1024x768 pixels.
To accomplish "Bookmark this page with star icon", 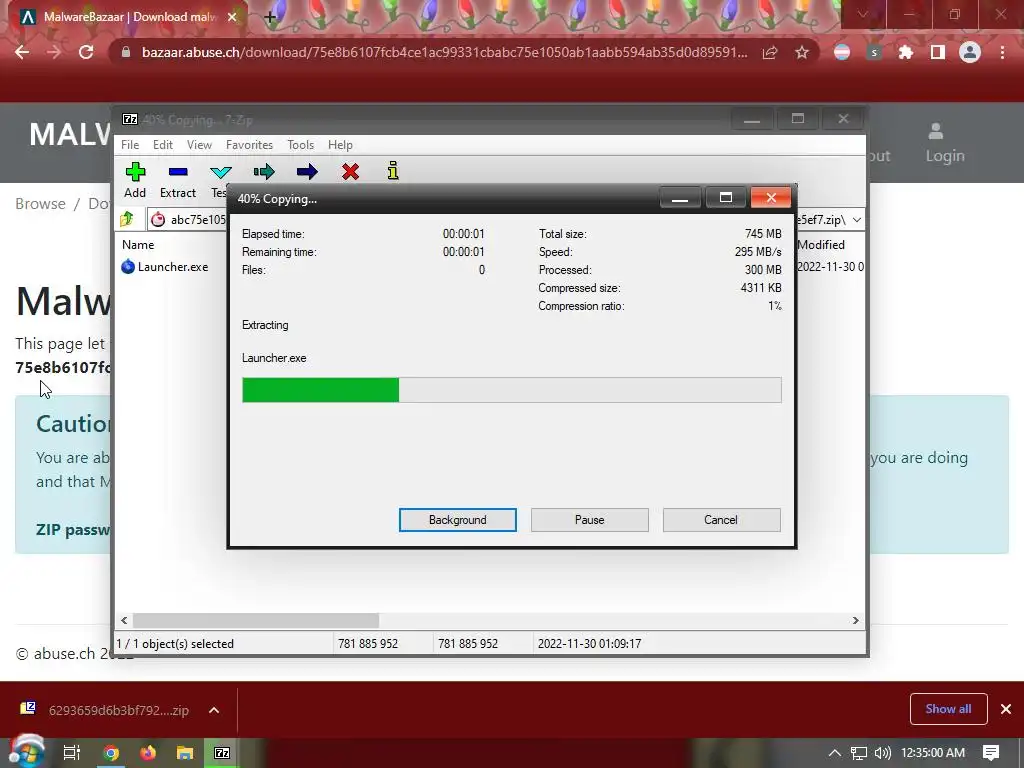I will click(802, 52).
